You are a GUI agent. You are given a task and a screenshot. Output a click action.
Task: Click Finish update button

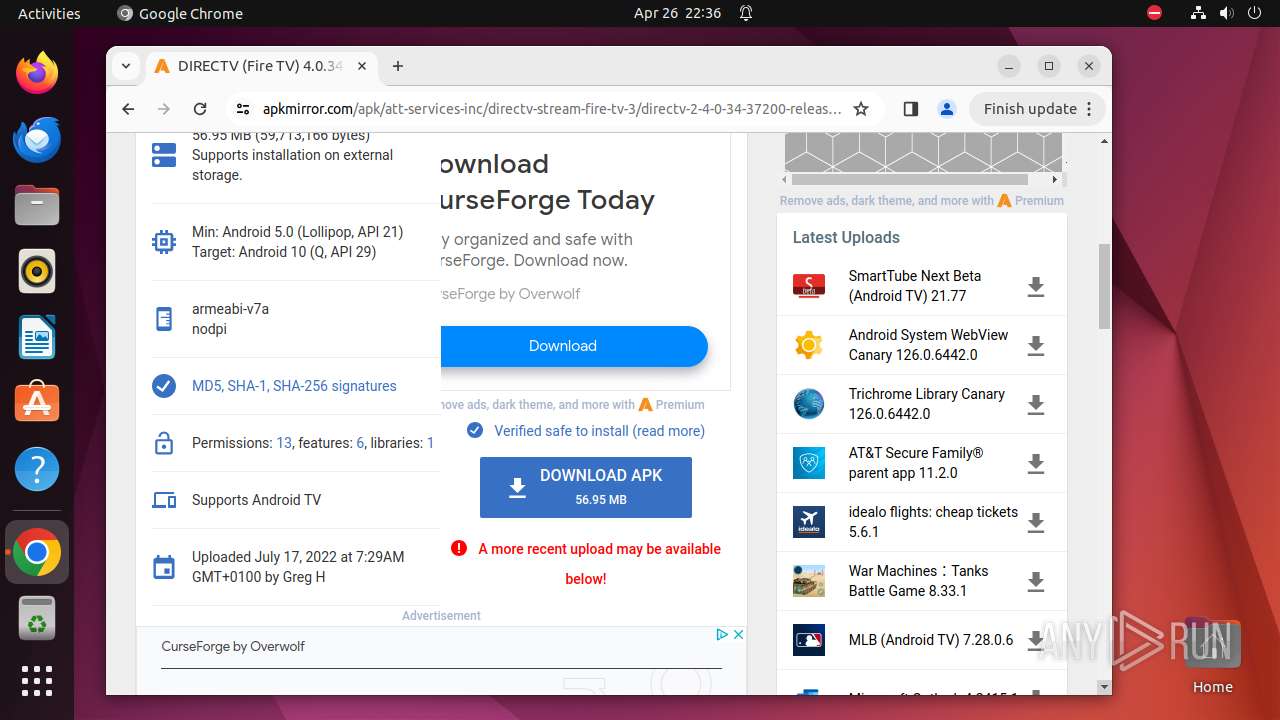(x=1038, y=109)
